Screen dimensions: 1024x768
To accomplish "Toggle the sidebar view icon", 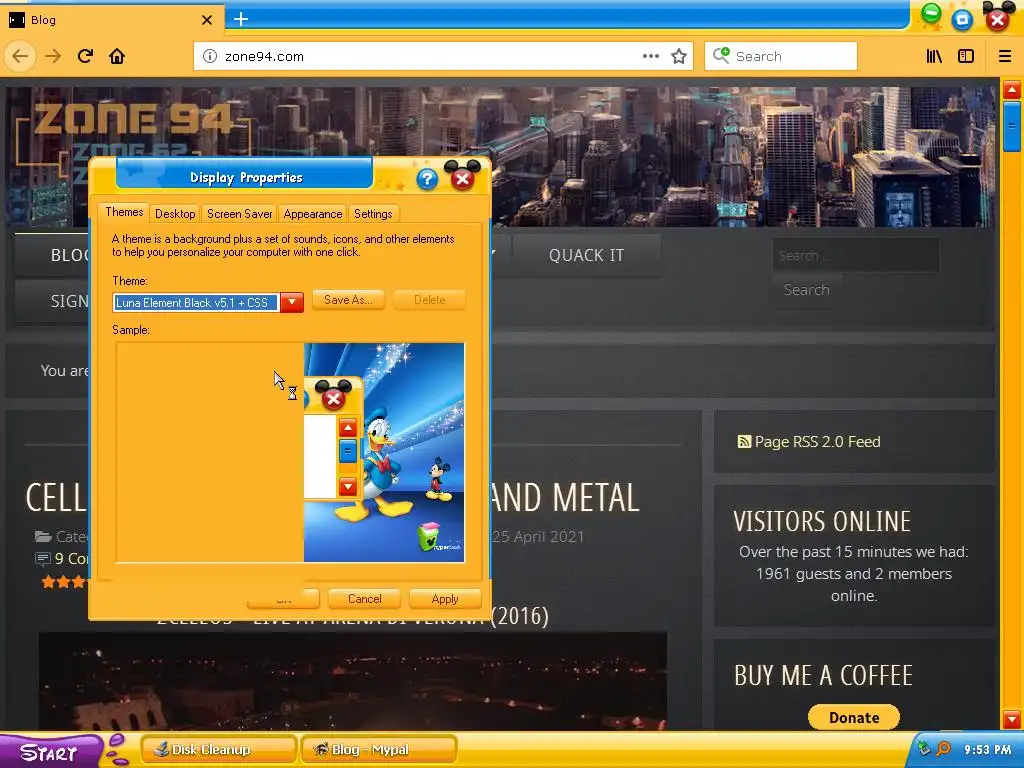I will tap(966, 56).
